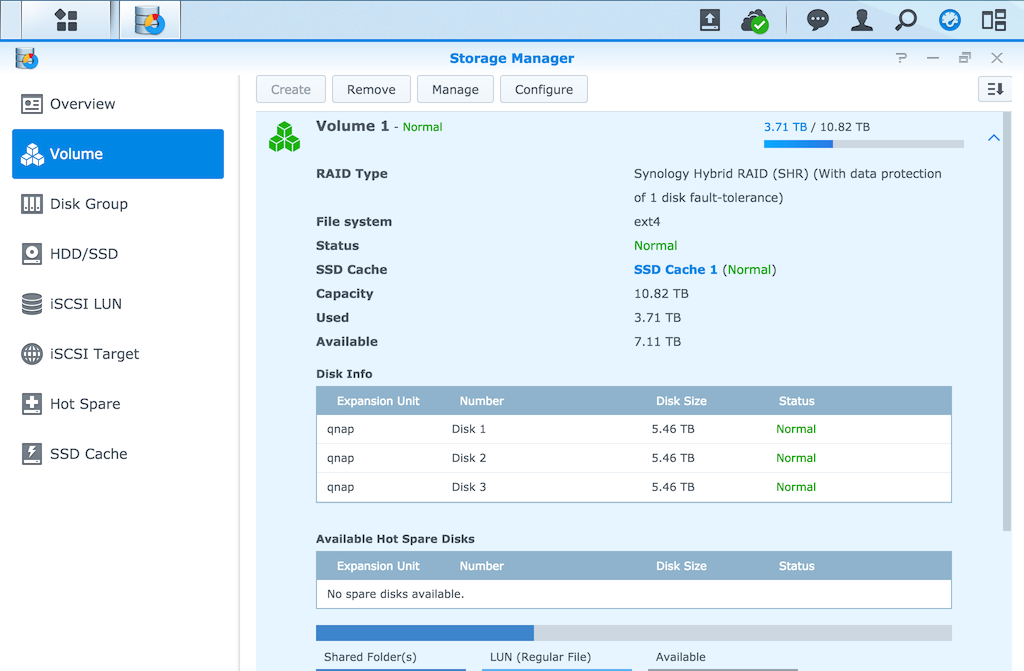Click the 'ext4' file system value

coord(647,221)
